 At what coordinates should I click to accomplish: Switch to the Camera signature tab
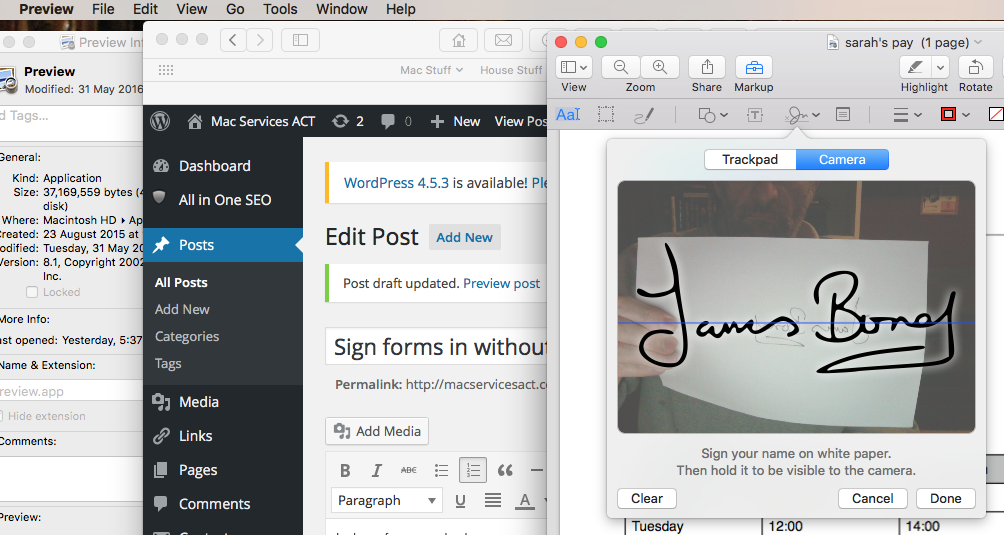842,159
